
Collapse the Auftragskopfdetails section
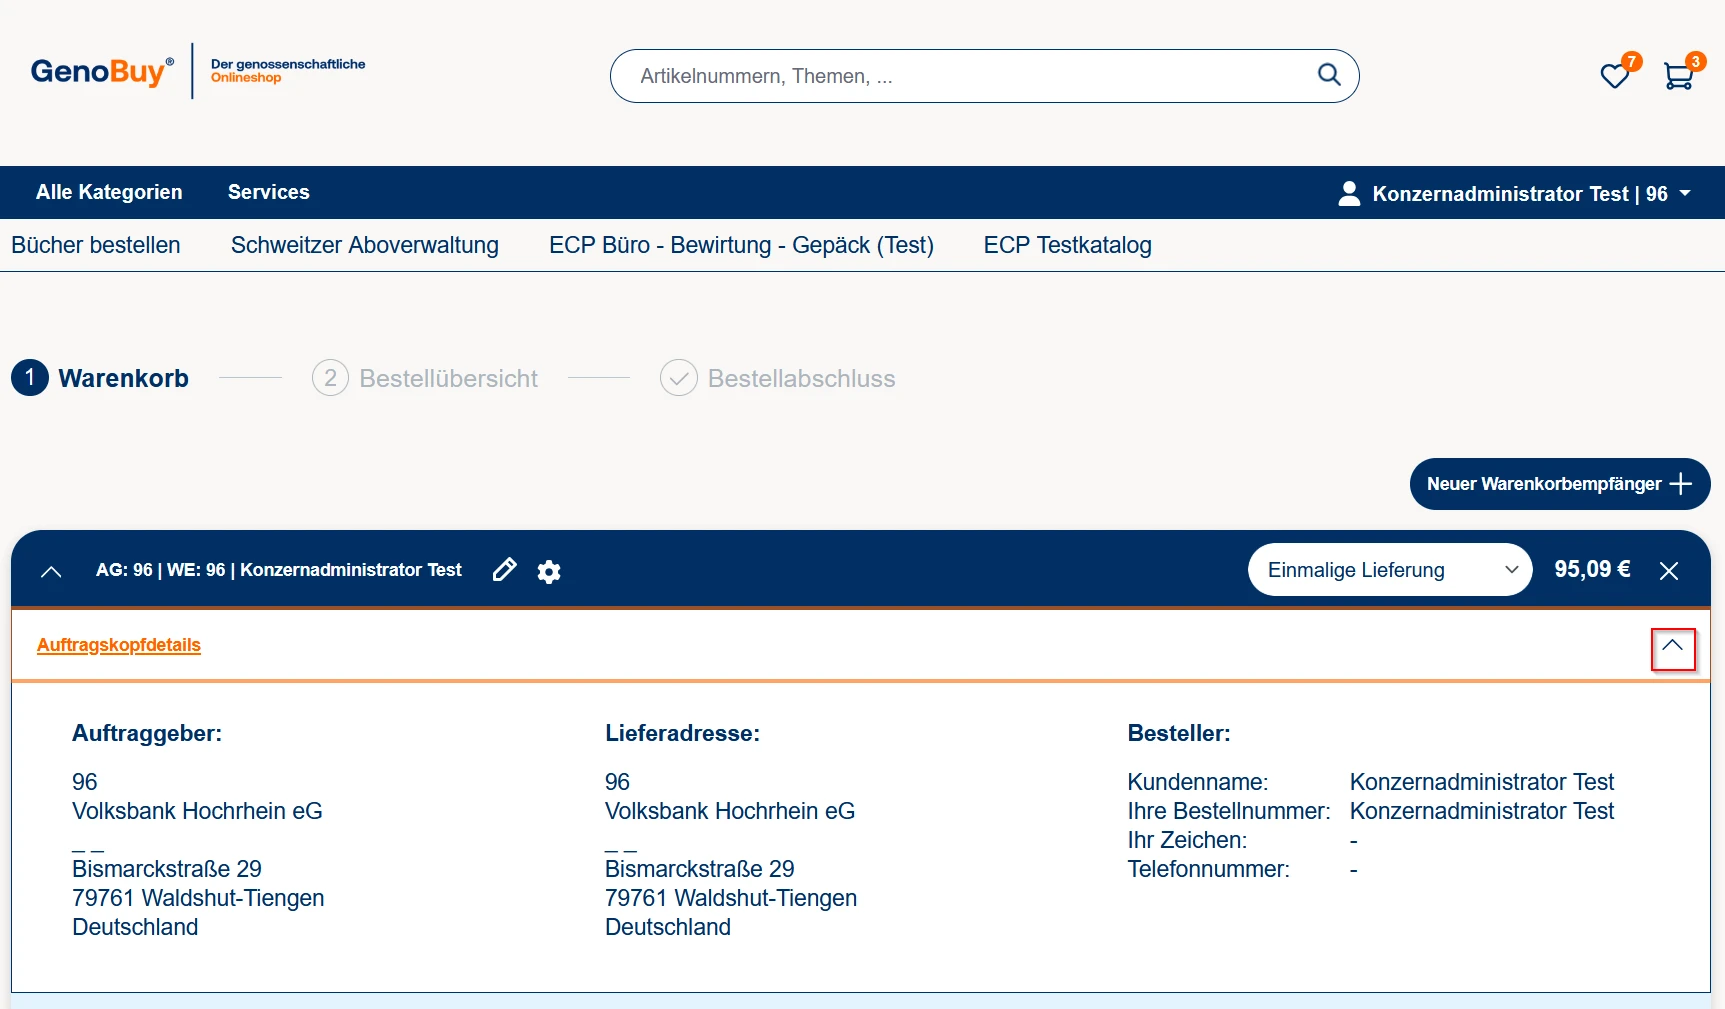(1672, 647)
